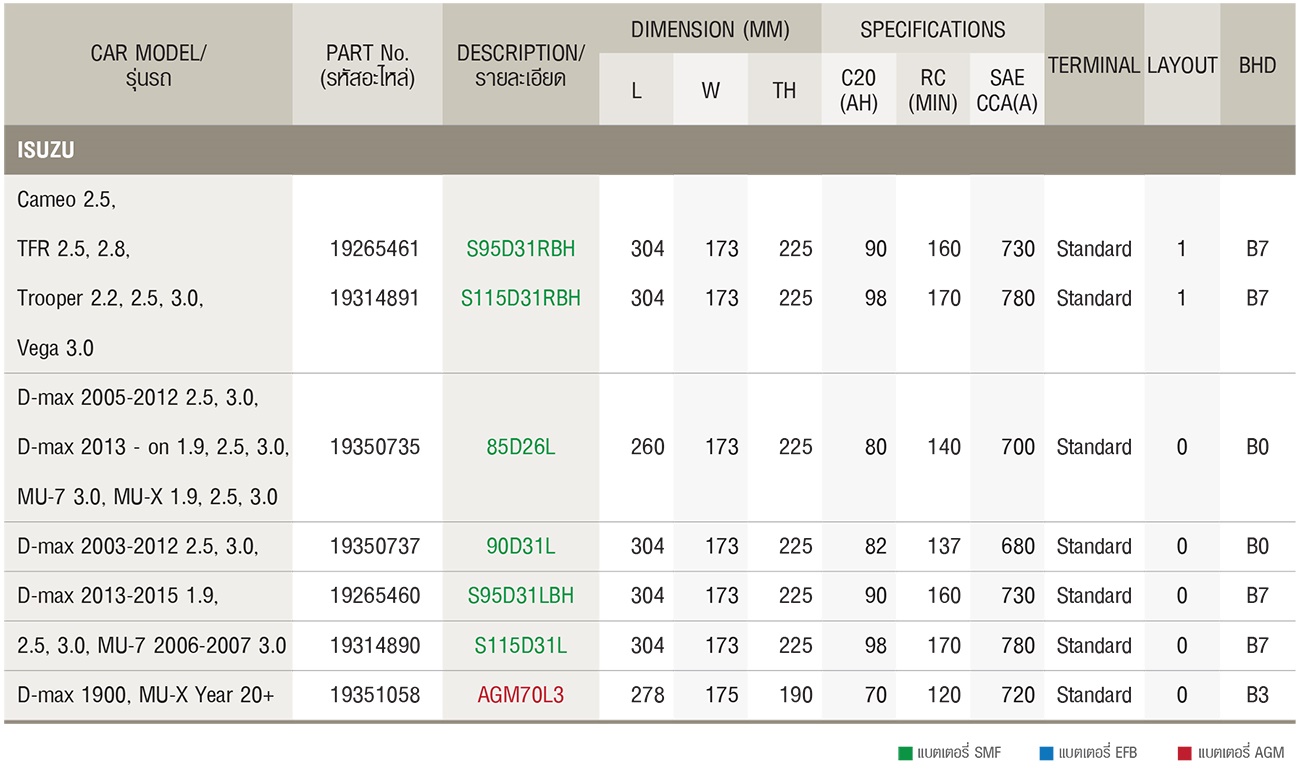The width and height of the screenshot is (1300, 780).
Task: Click D-max 2005-2012 2.5, 3.0 model
Action: [x=138, y=398]
